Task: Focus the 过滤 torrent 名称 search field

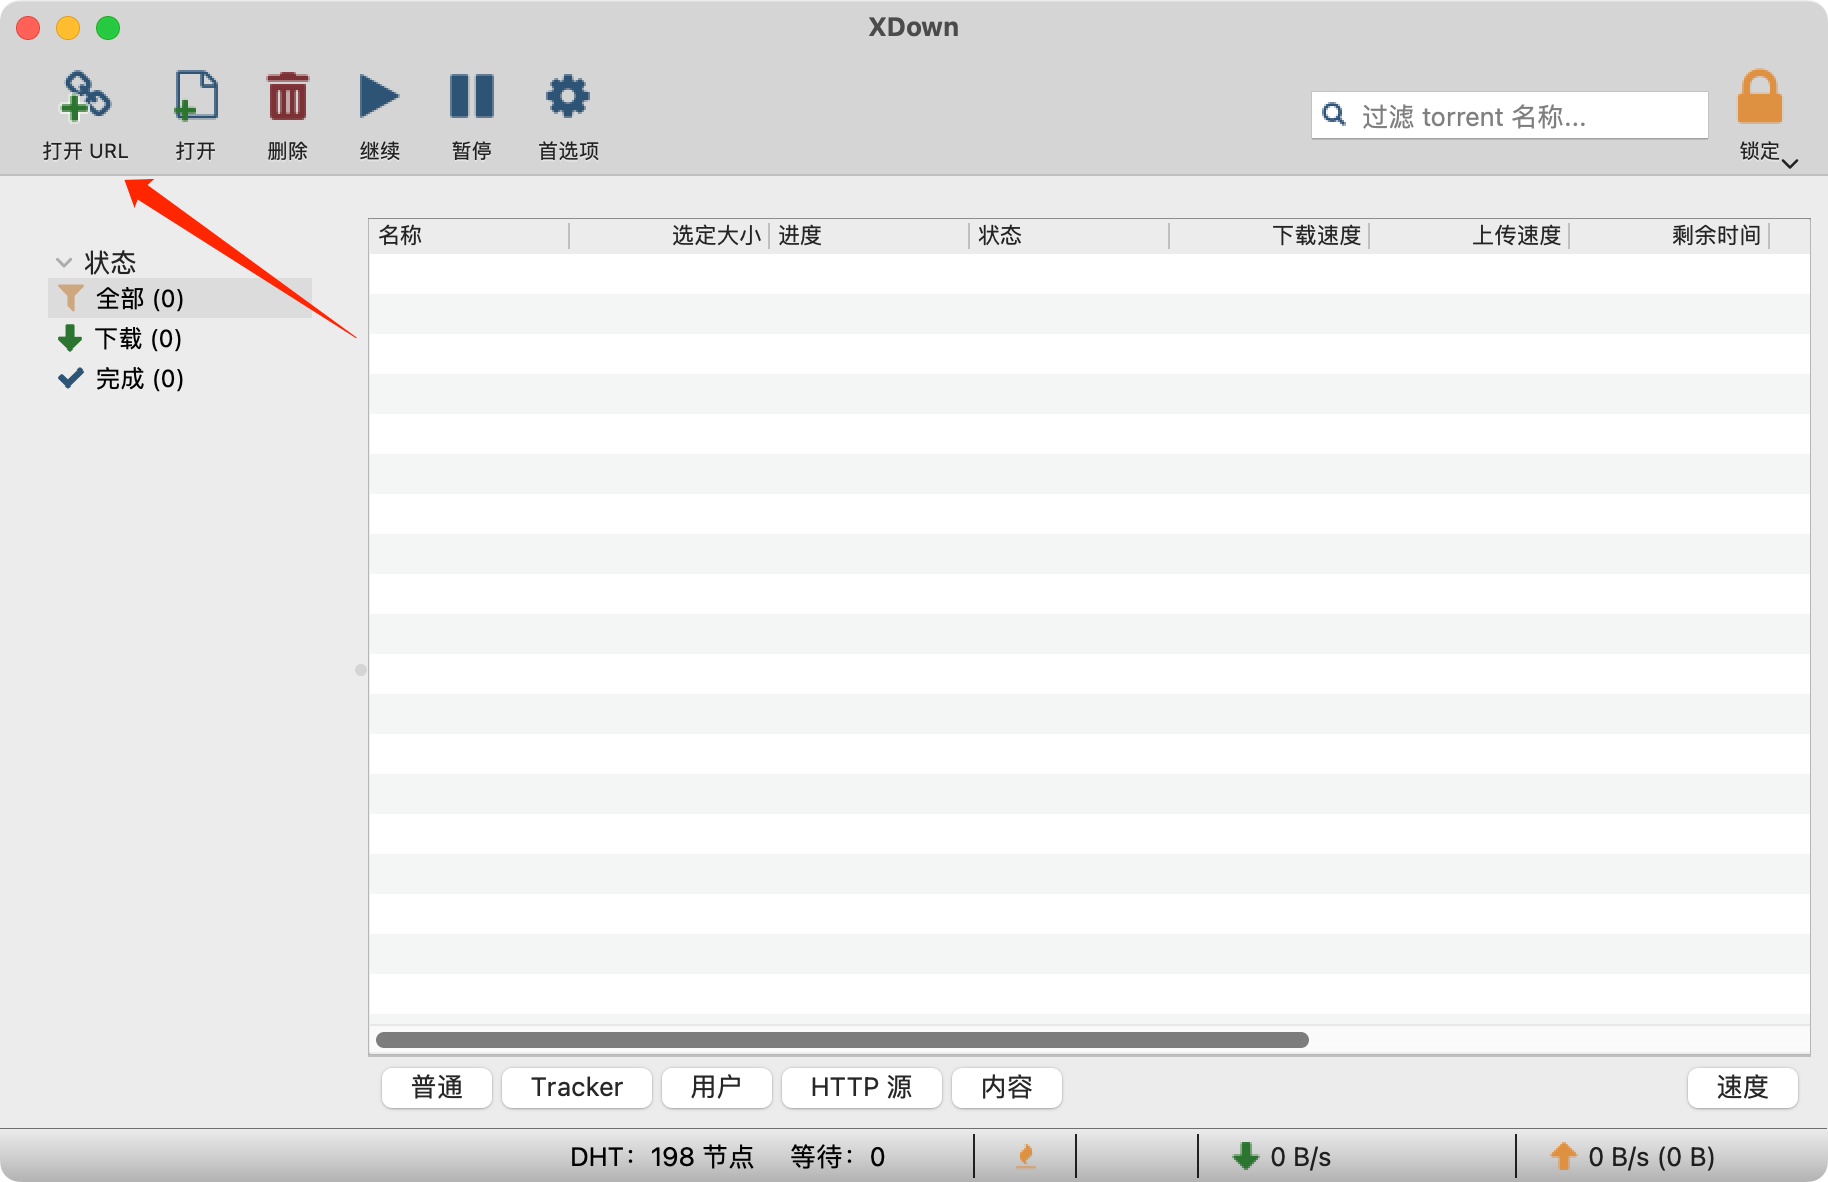Action: pyautogui.click(x=1509, y=115)
